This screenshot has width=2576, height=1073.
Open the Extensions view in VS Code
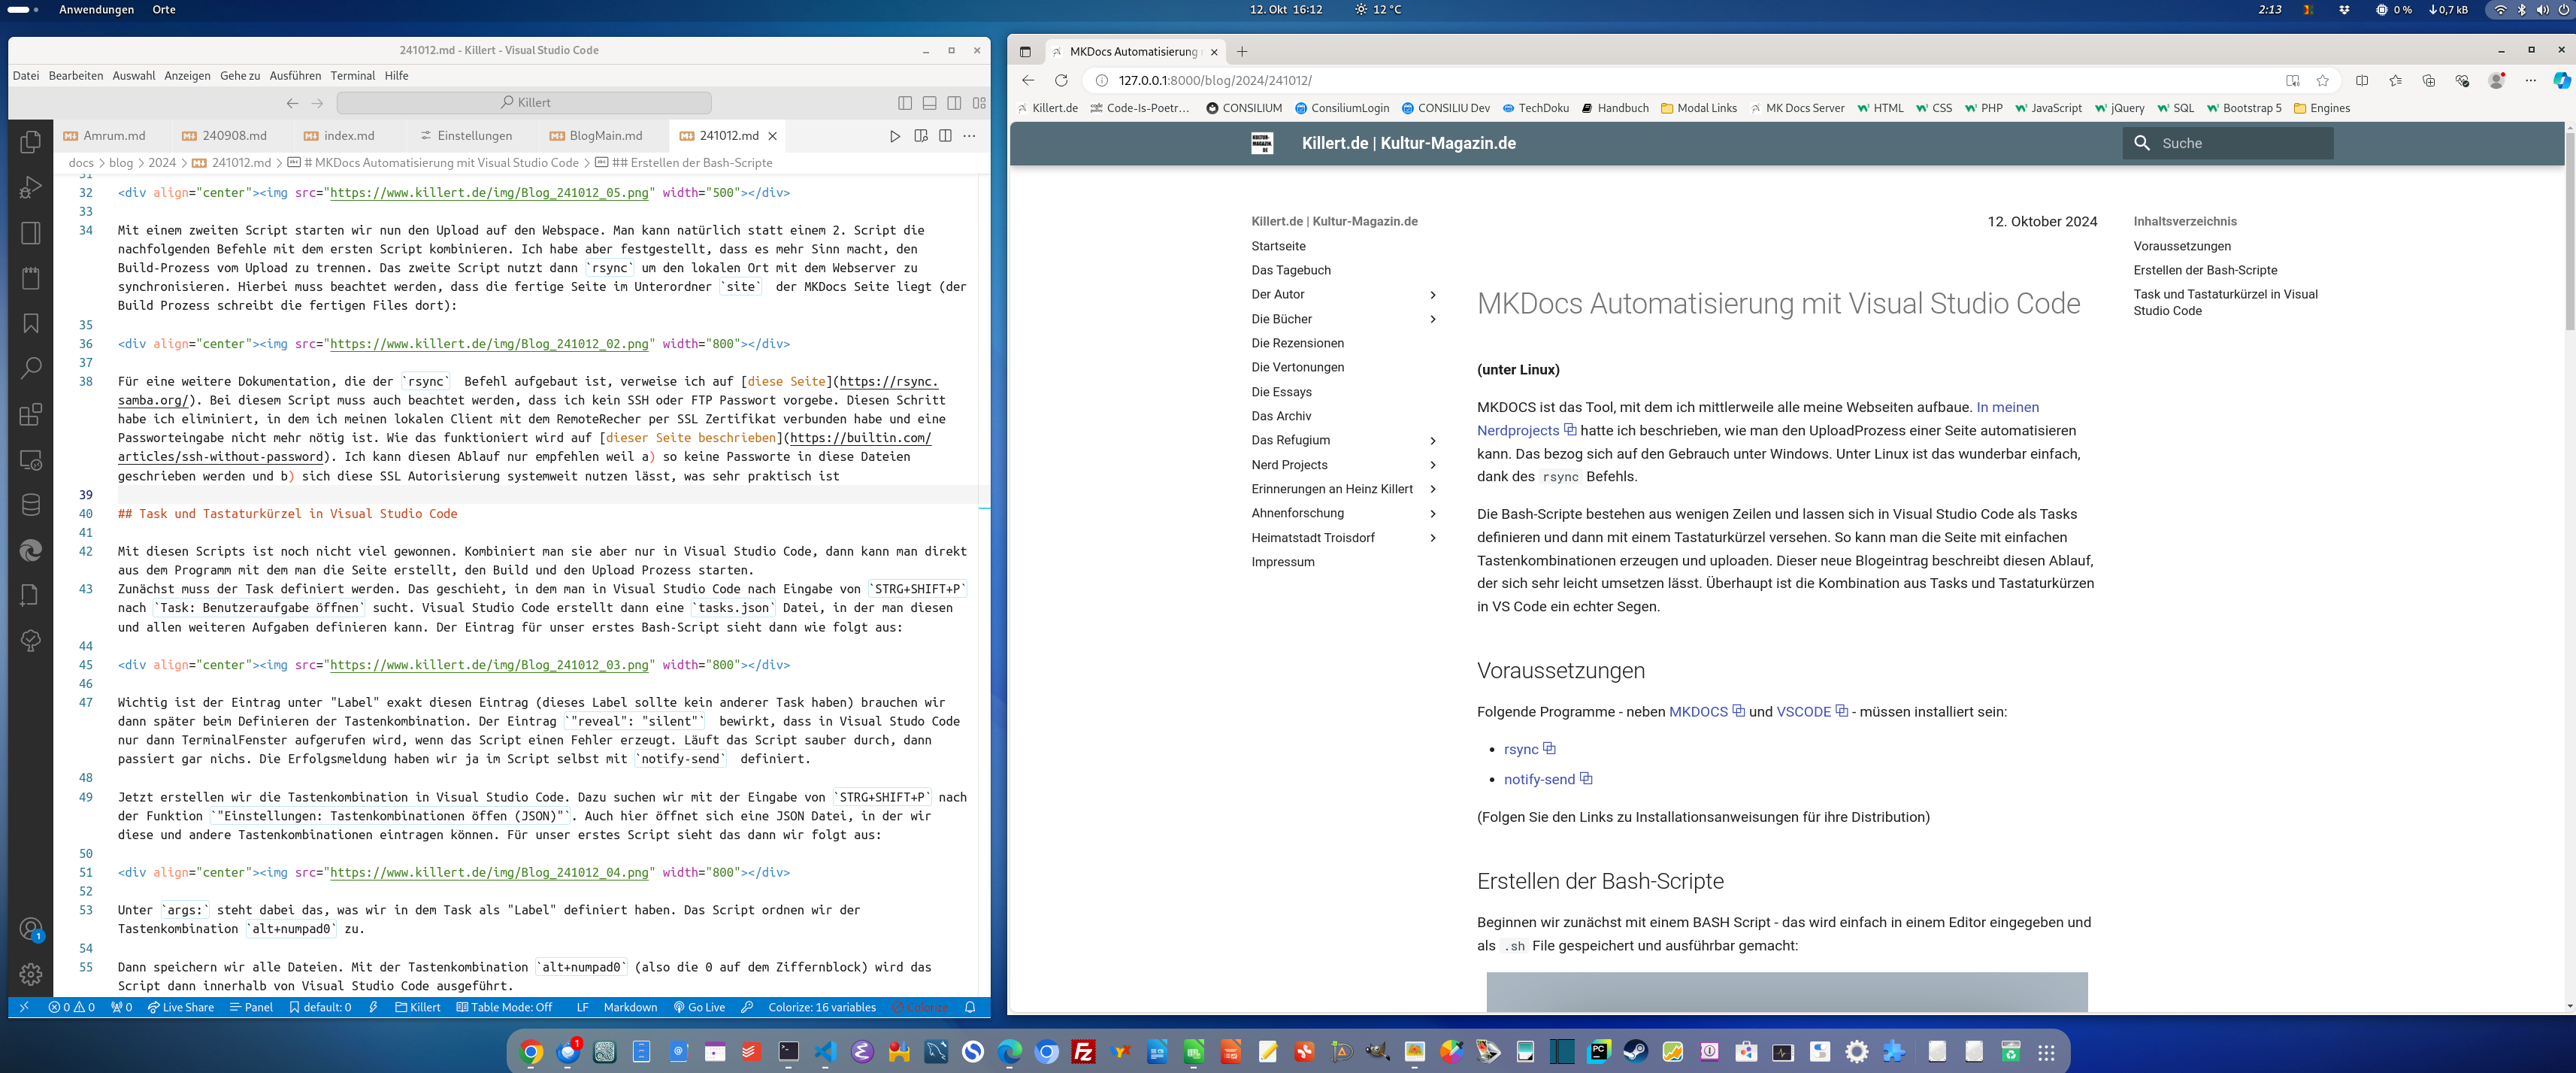pyautogui.click(x=31, y=414)
